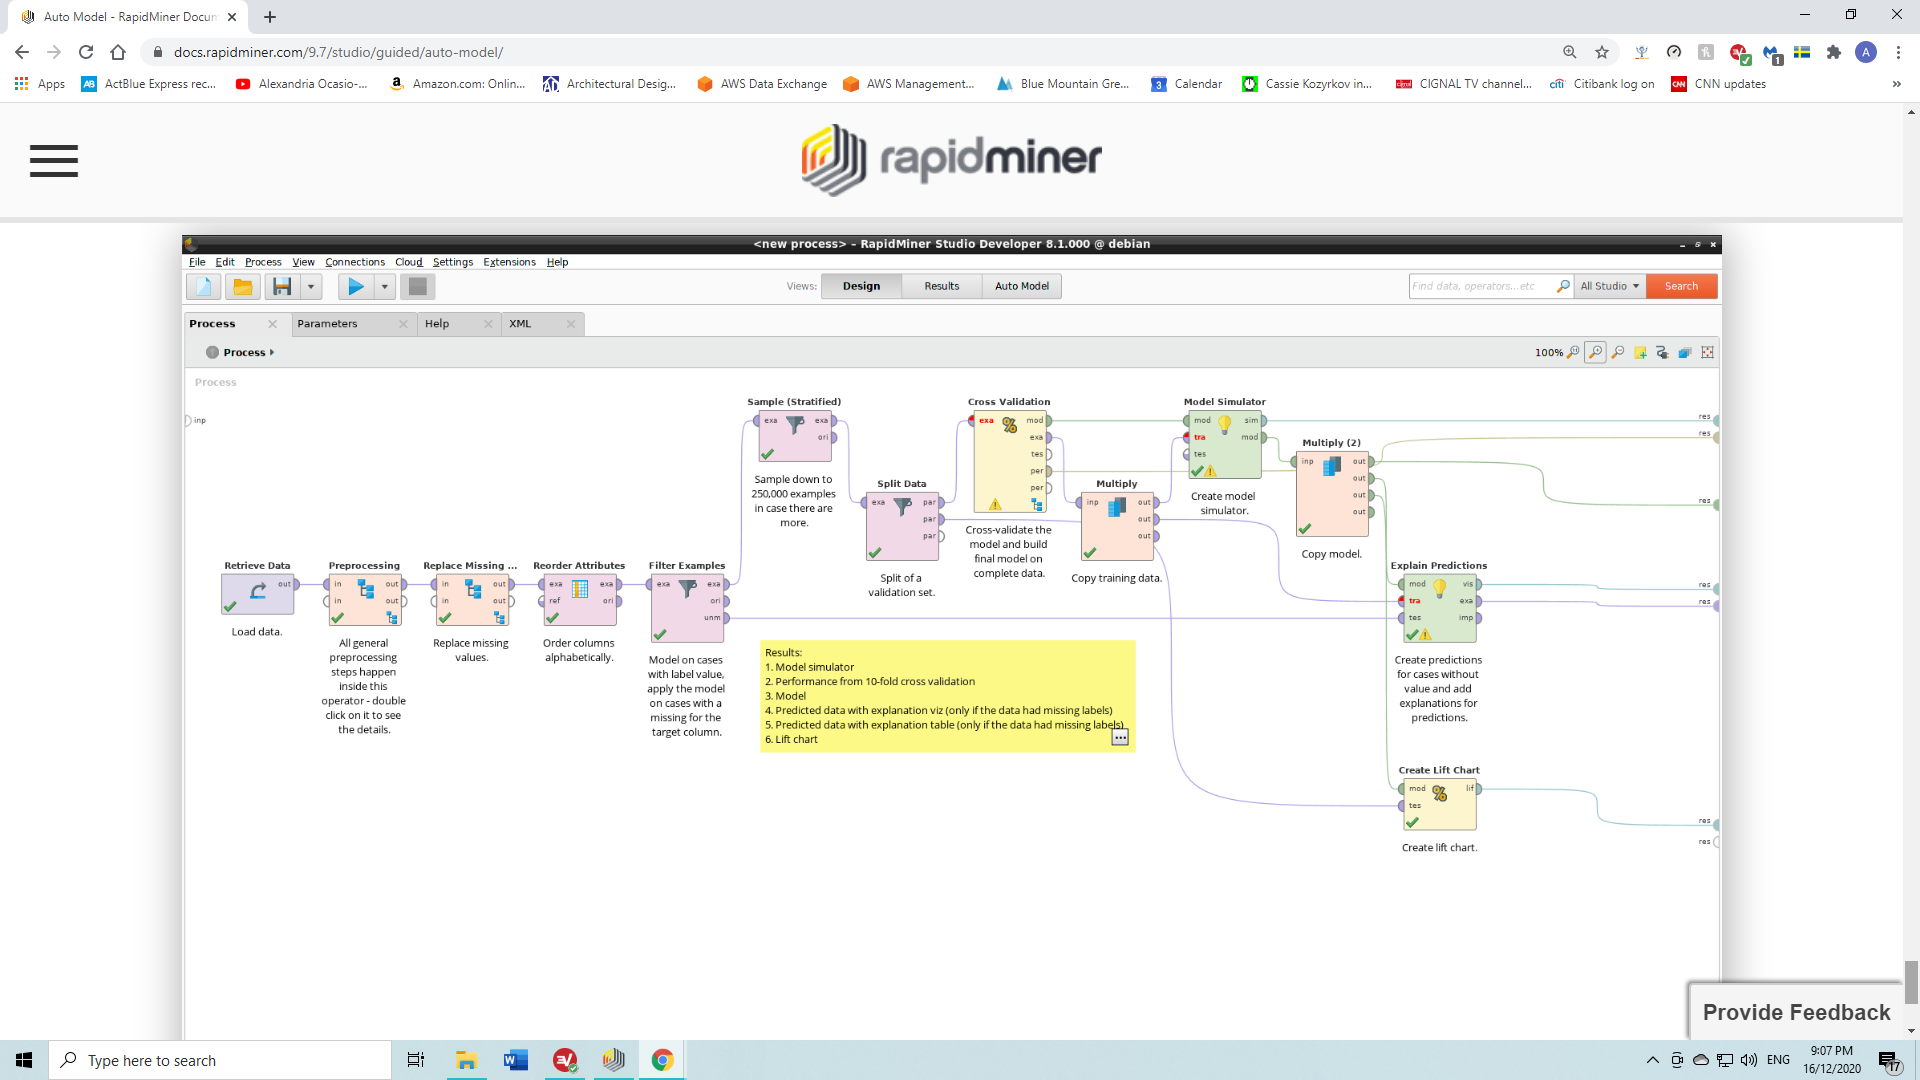Open the Citibank log on bookmark
The width and height of the screenshot is (1920, 1080).
[1602, 84]
